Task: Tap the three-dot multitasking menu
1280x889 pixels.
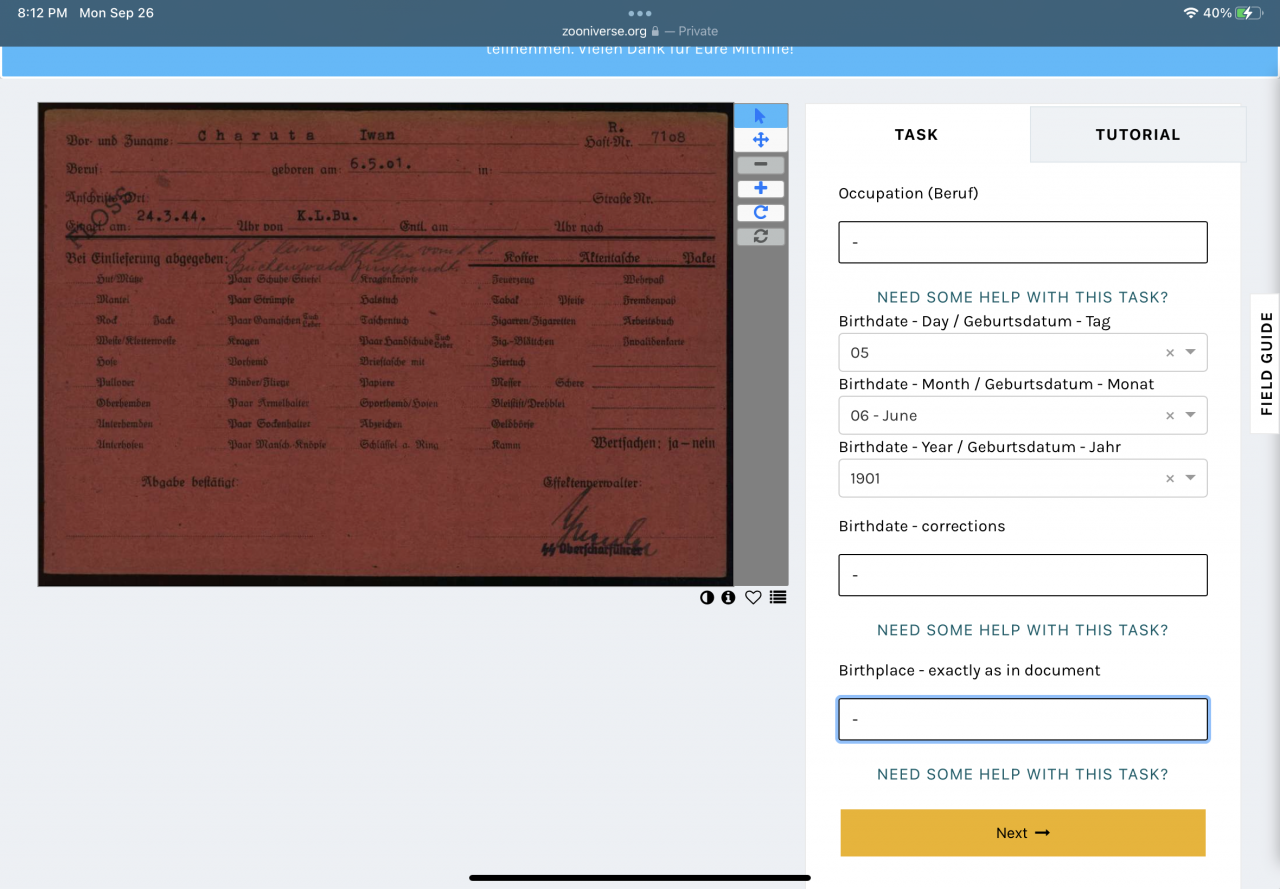Action: pyautogui.click(x=640, y=13)
